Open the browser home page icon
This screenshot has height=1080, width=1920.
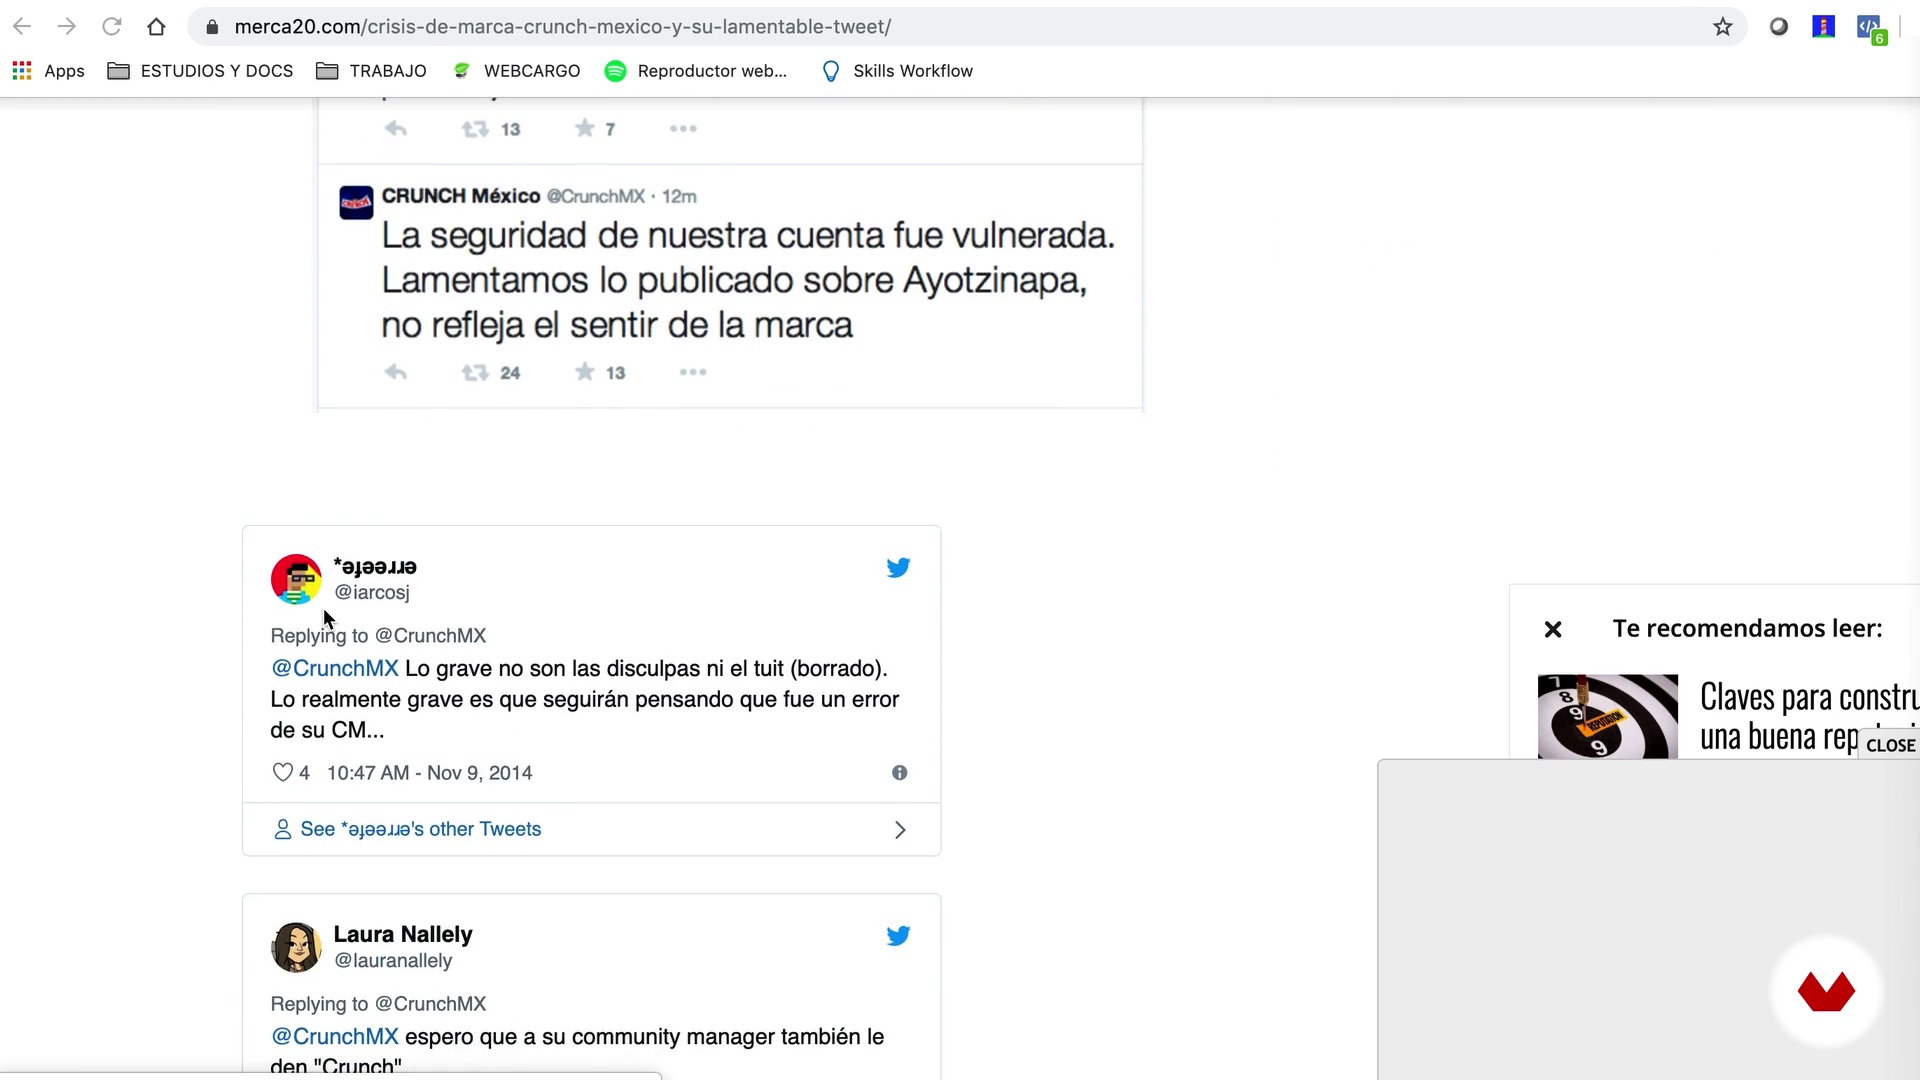[156, 27]
